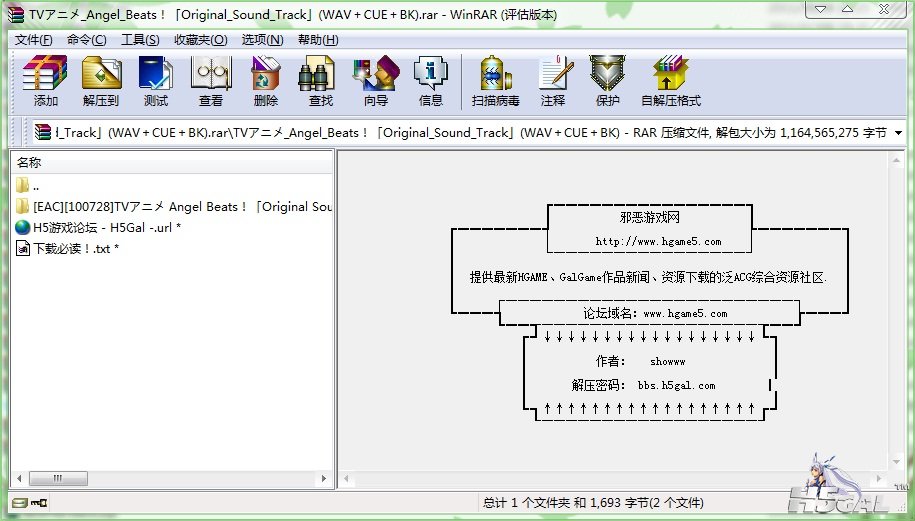
Task: Click the file list horizontal scrollbar thumb
Action: click(x=58, y=478)
